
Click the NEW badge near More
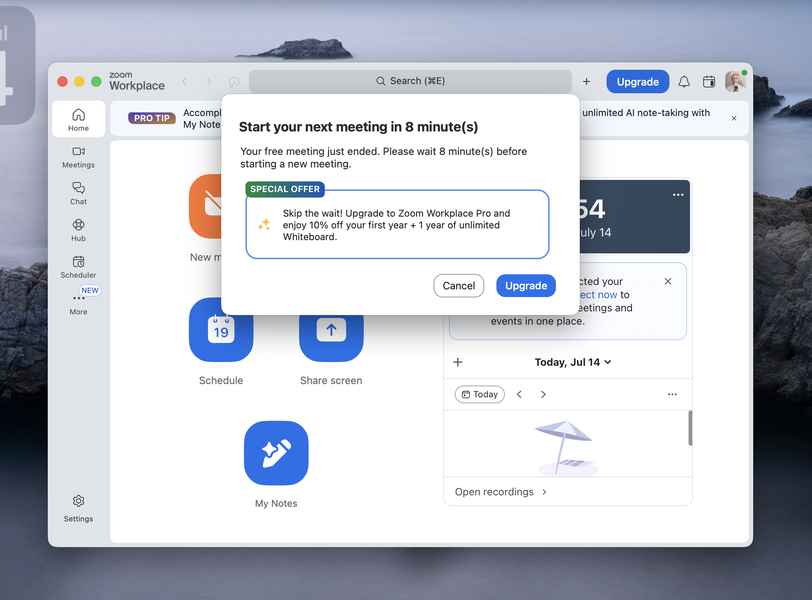click(x=90, y=290)
